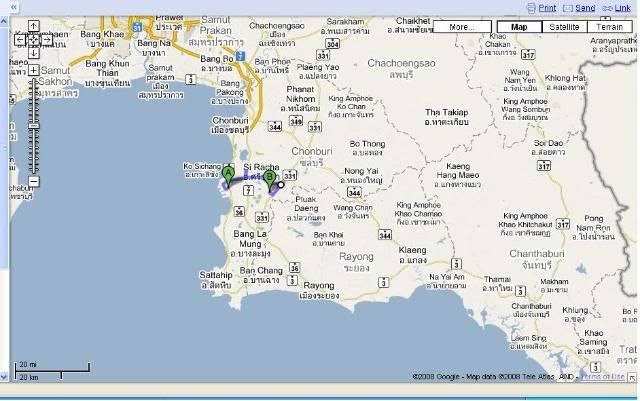Image resolution: width=640 pixels, height=401 pixels.
Task: Pan the map up with arrow
Action: 33,26
